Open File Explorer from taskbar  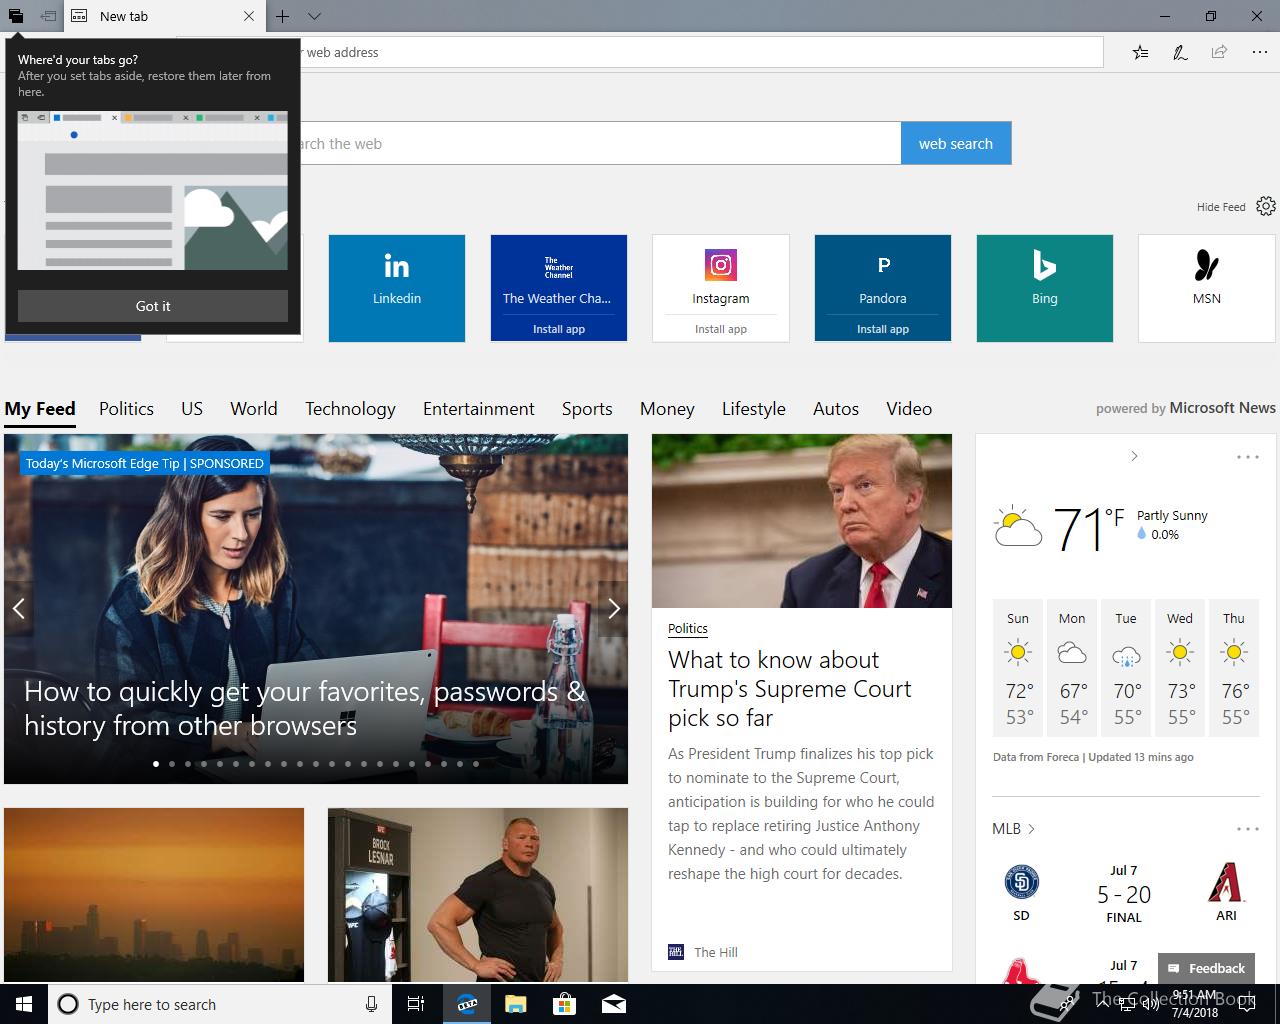pos(515,1004)
